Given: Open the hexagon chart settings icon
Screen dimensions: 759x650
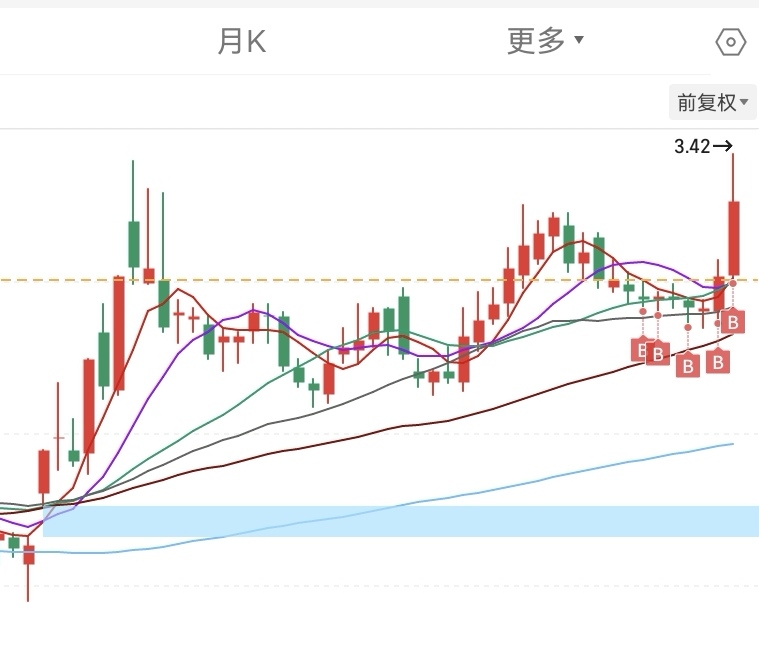Looking at the screenshot, I should pyautogui.click(x=730, y=42).
